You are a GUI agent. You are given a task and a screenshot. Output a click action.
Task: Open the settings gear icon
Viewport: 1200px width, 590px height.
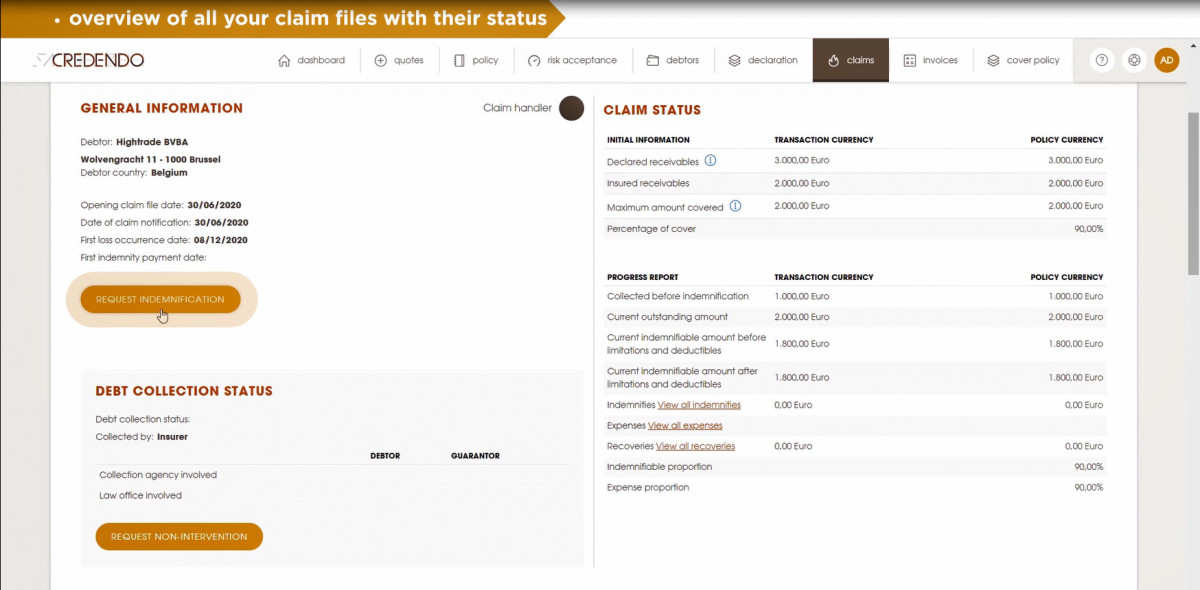(x=1134, y=60)
